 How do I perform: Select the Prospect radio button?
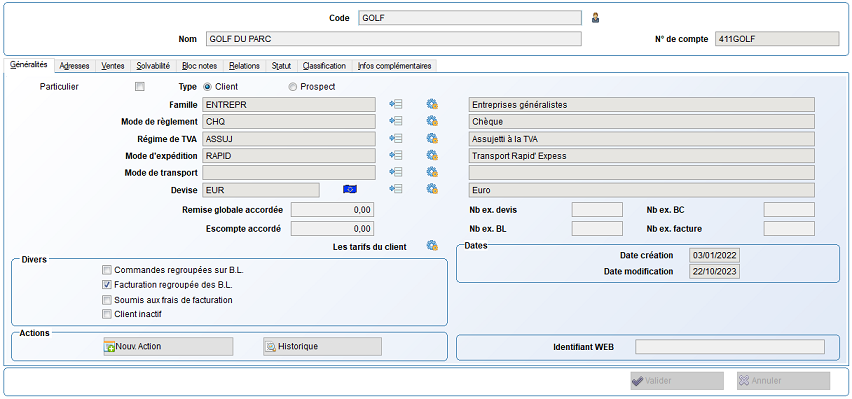(x=292, y=86)
